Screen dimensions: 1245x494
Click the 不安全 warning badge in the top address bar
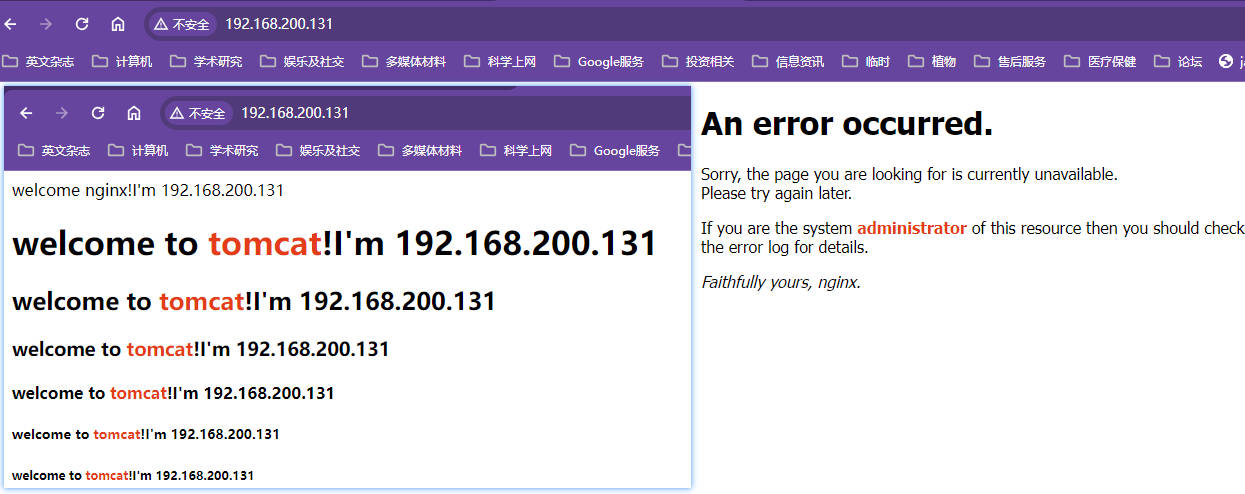click(181, 24)
